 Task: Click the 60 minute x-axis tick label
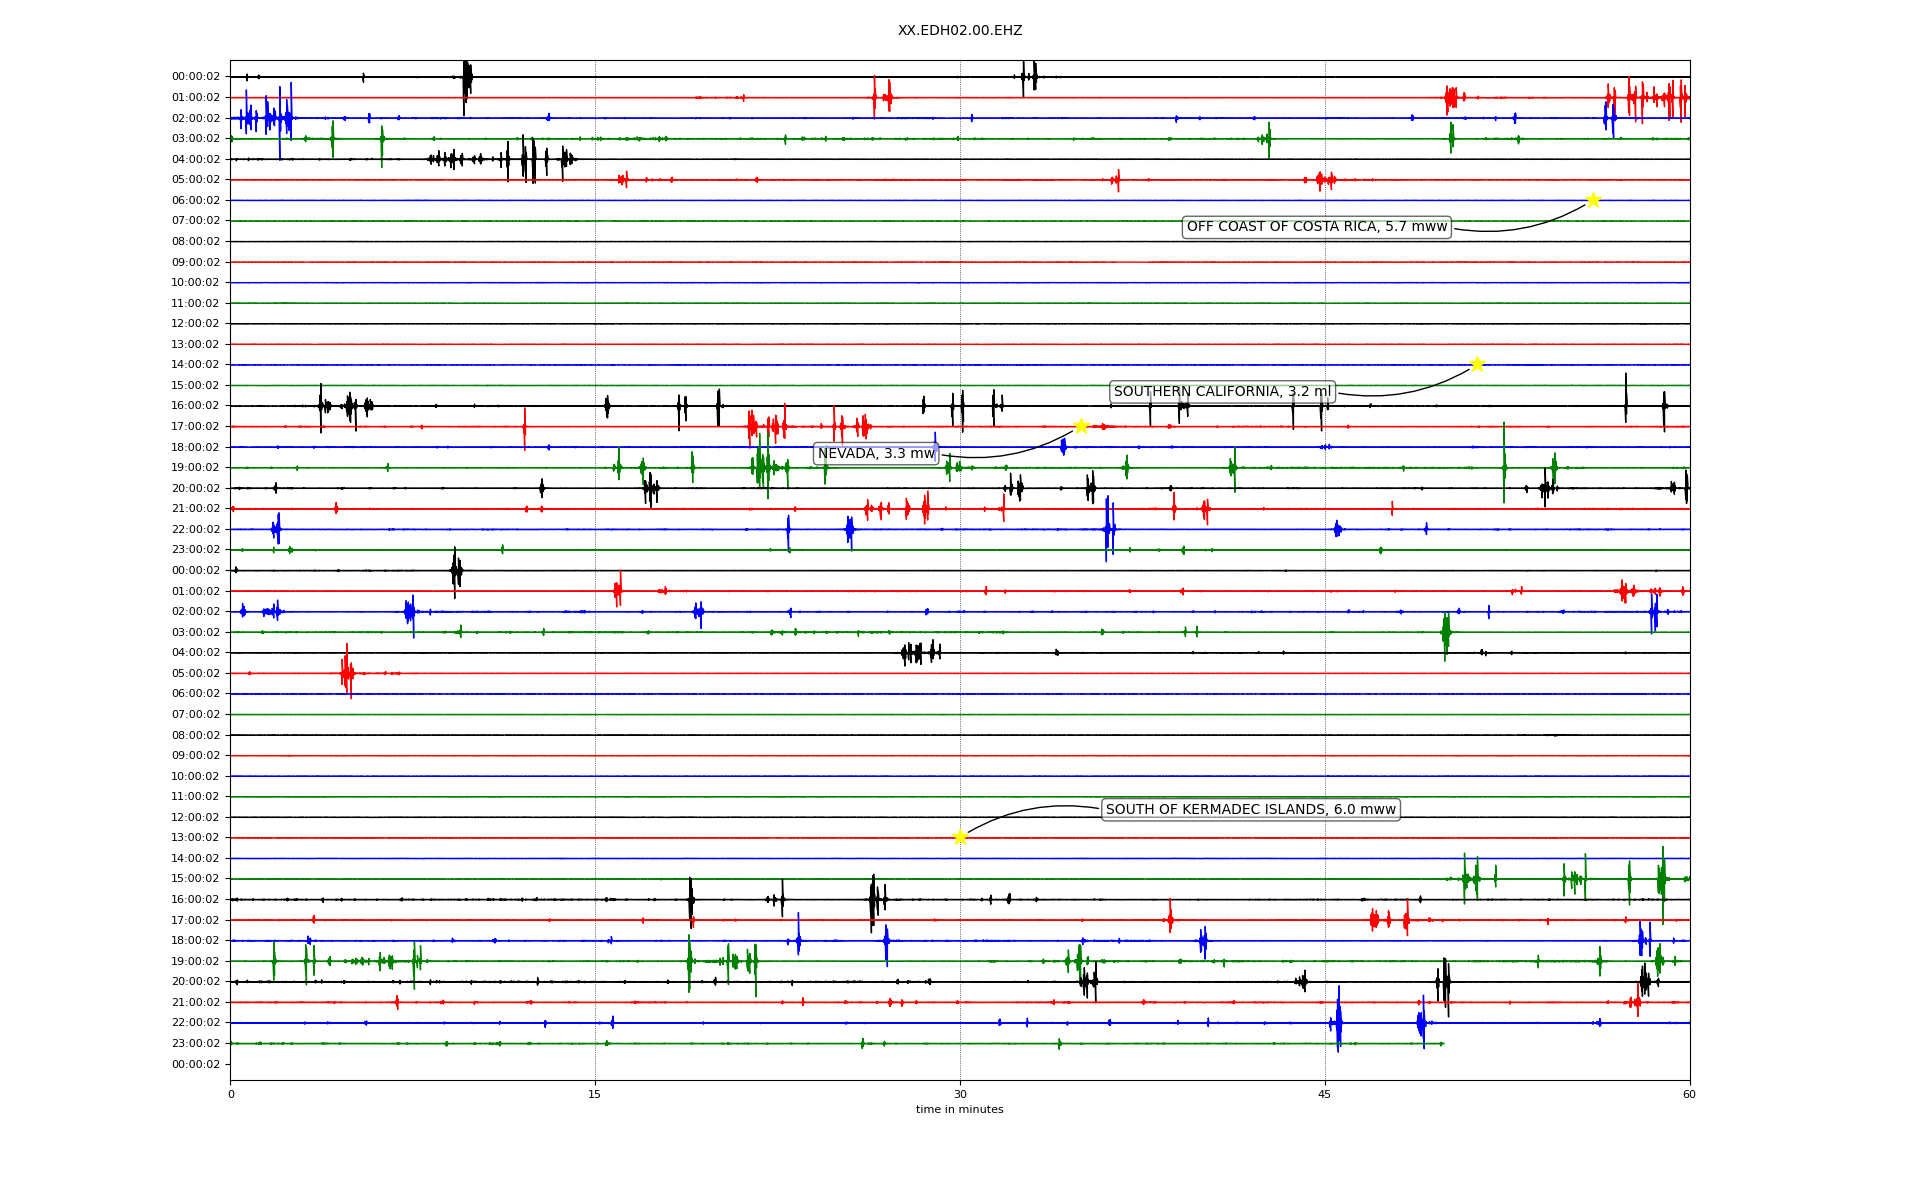1689,1095
